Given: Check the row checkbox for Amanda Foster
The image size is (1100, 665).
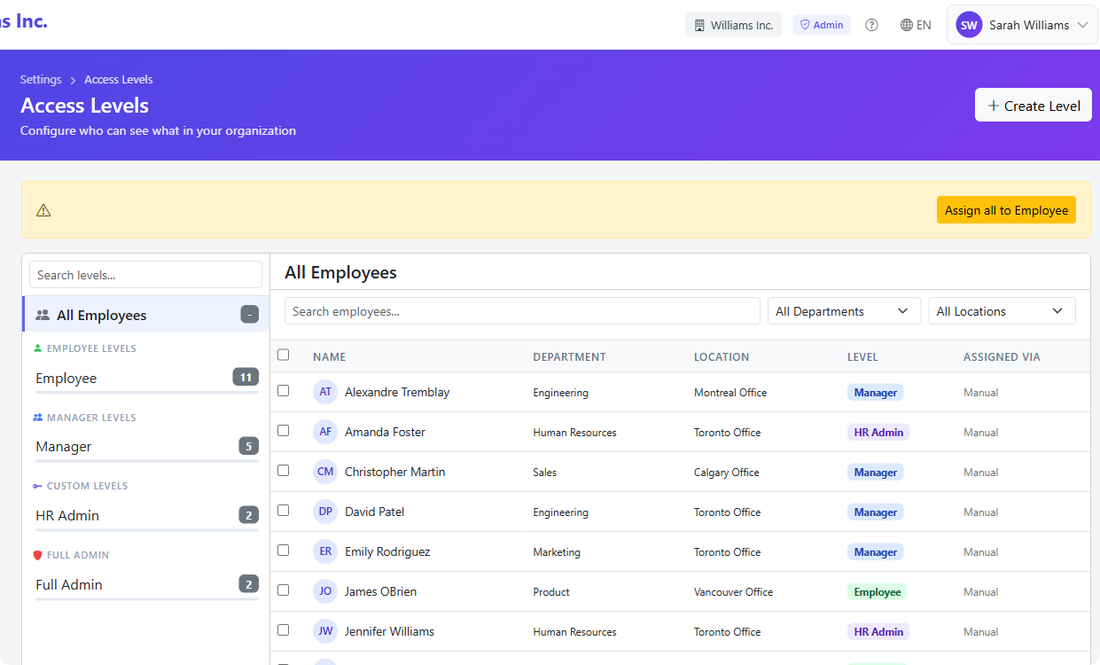Looking at the screenshot, I should 283,432.
